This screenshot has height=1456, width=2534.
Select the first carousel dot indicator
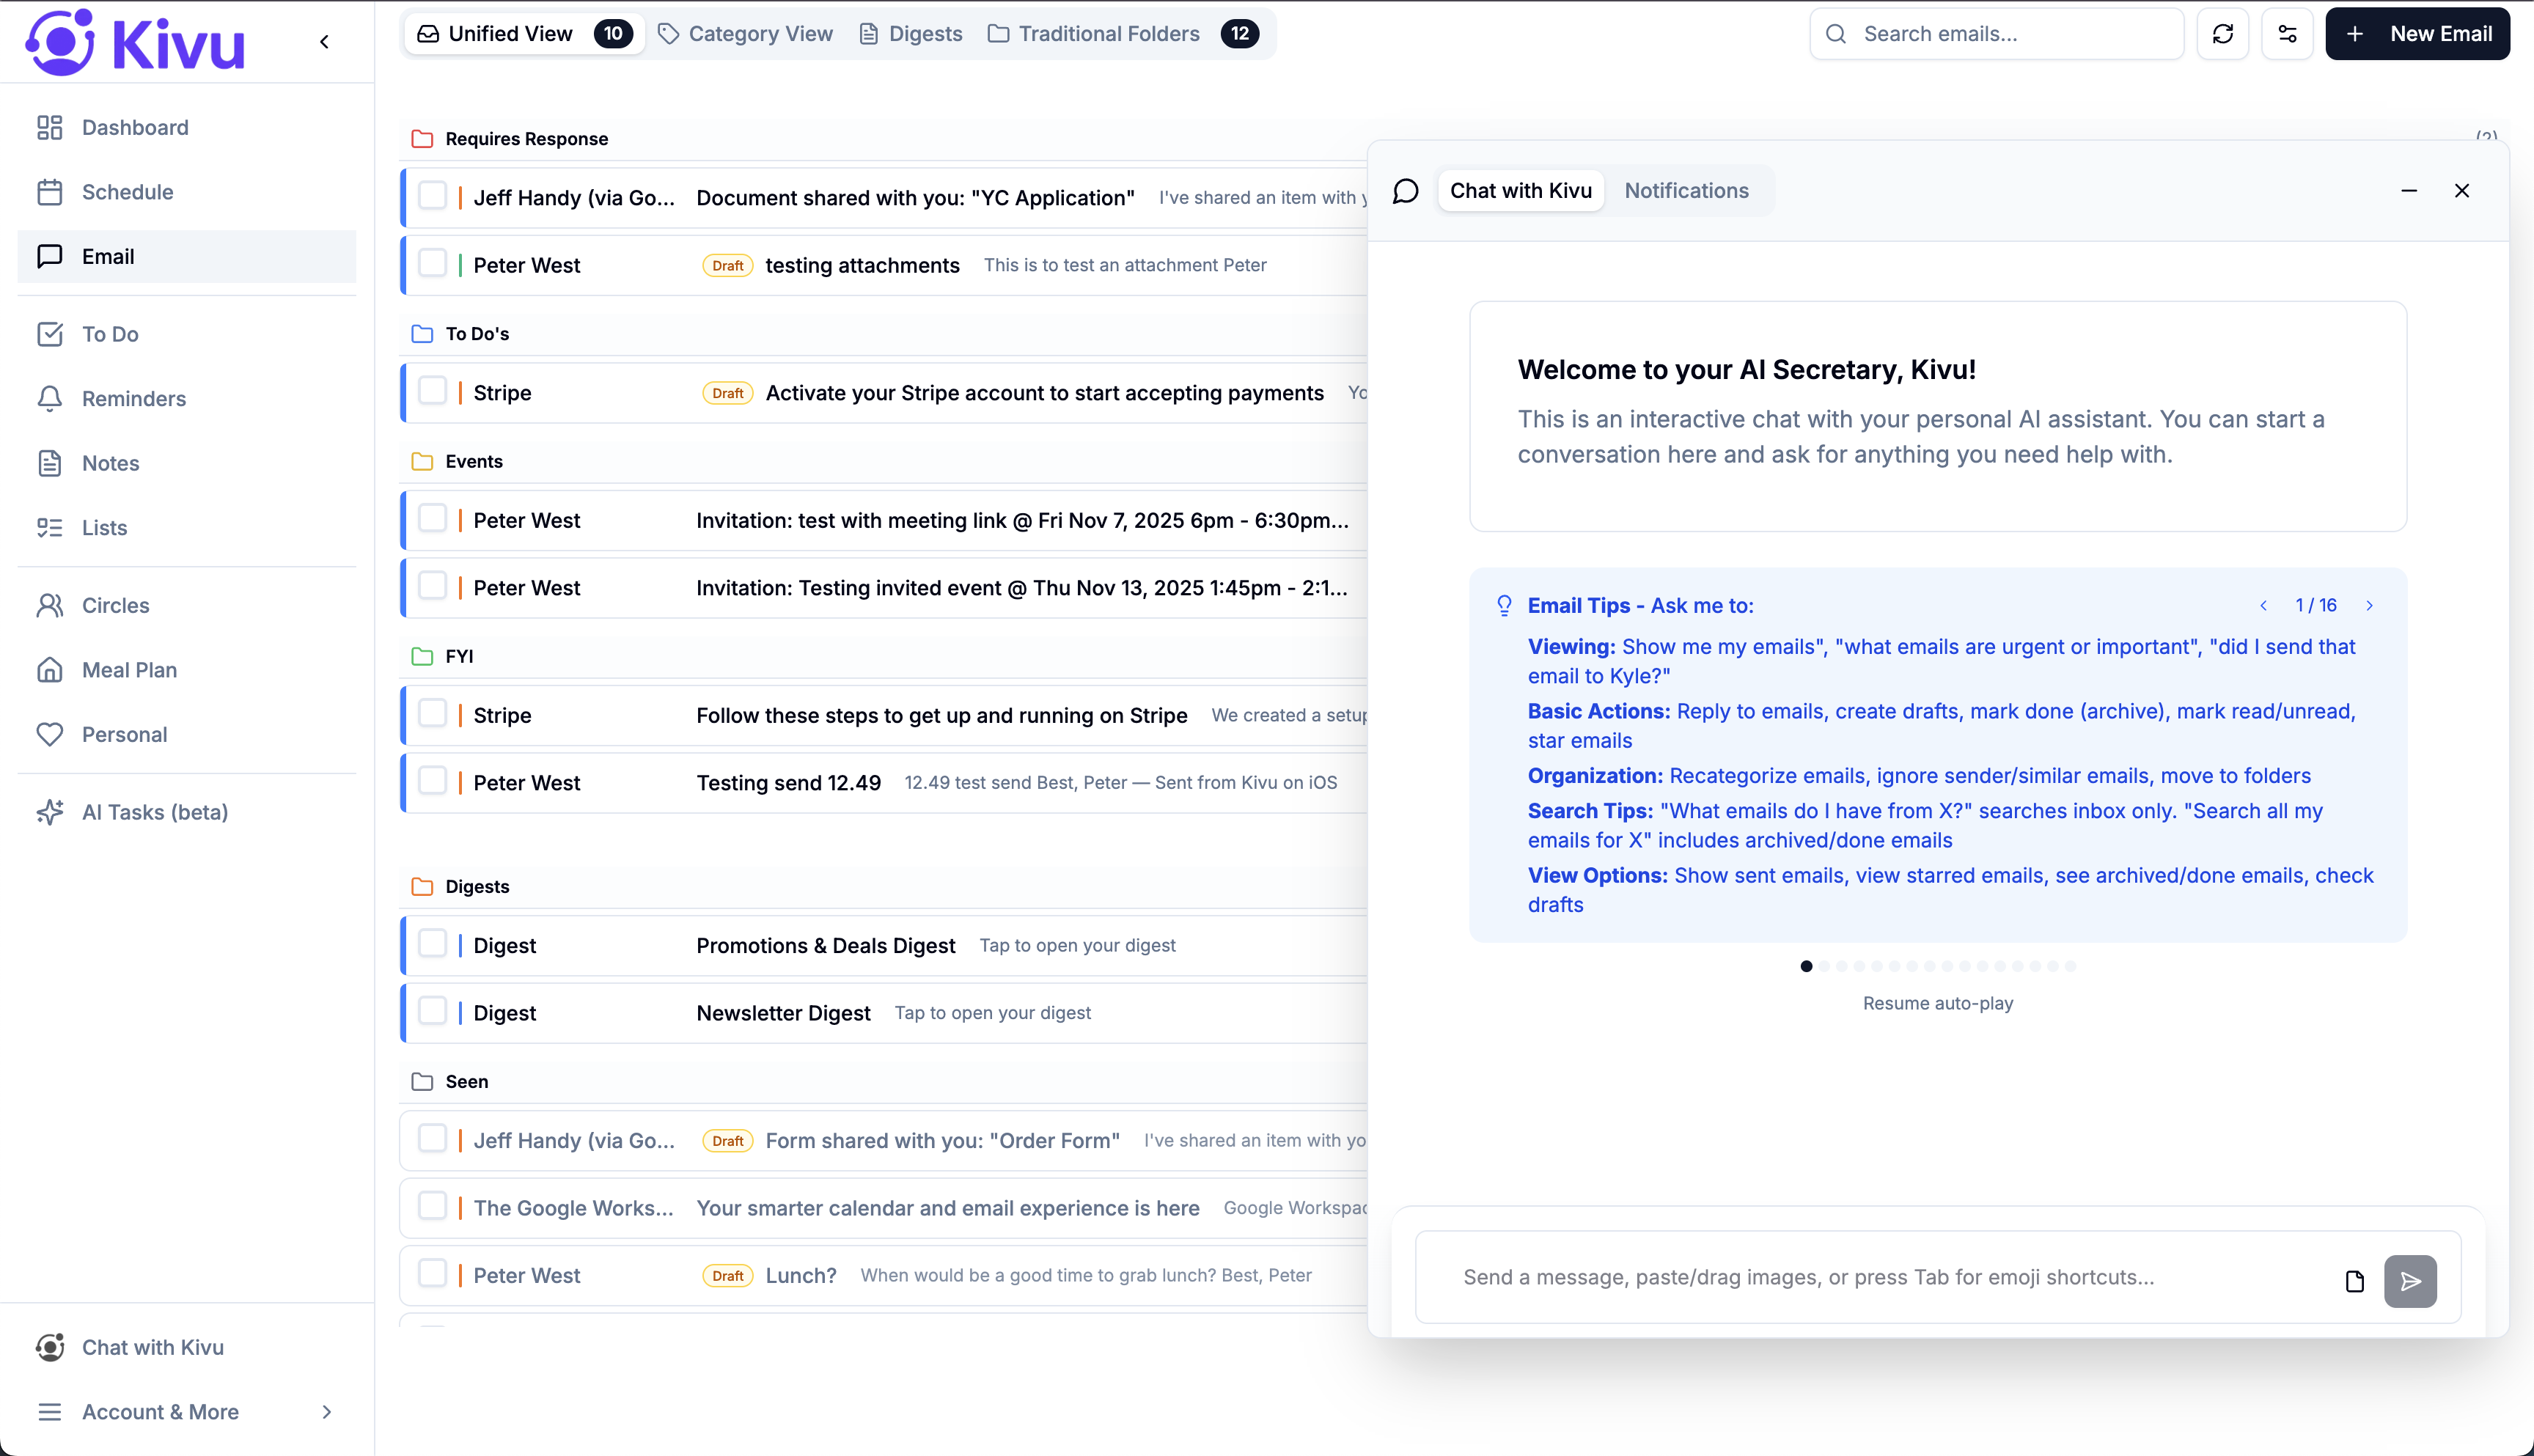[1806, 966]
